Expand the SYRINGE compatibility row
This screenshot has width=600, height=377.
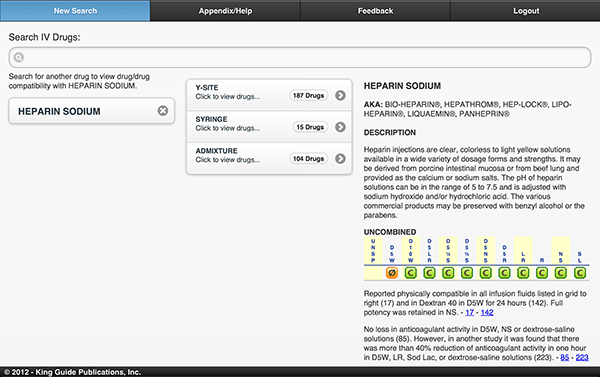coord(269,127)
